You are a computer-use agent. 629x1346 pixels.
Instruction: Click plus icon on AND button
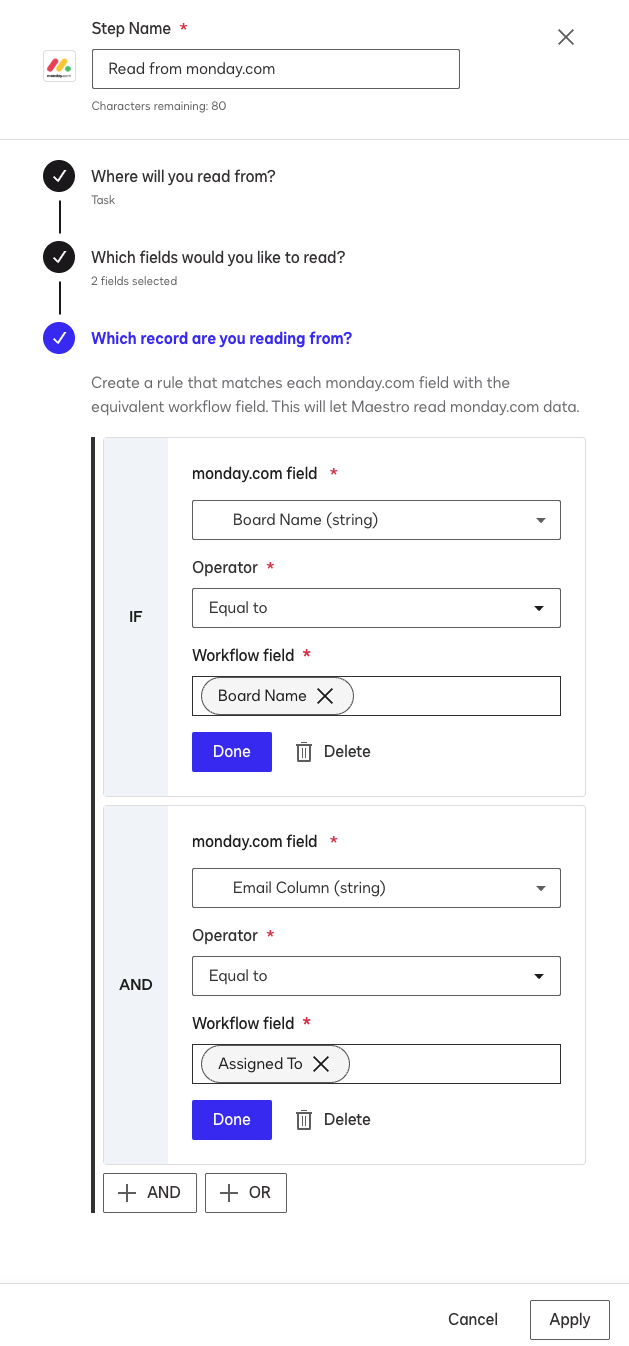point(127,1192)
